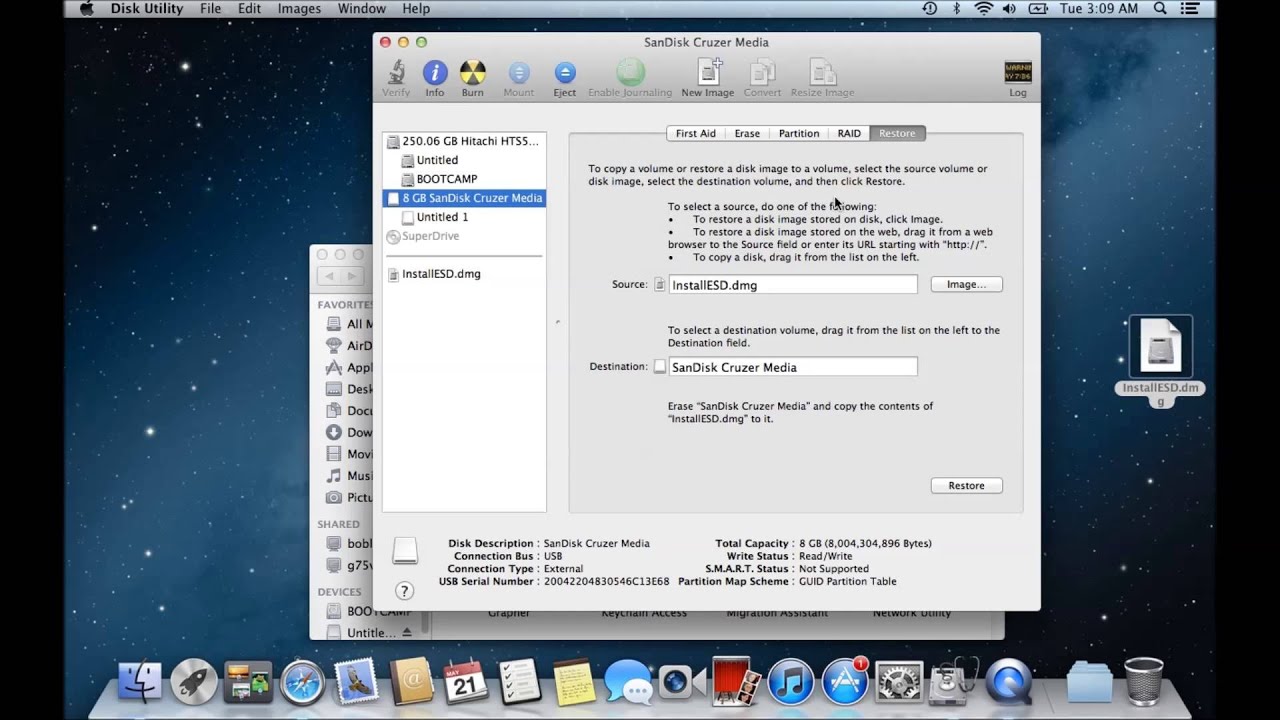Open the Window menu
Image resolution: width=1280 pixels, height=720 pixels.
coord(361,9)
